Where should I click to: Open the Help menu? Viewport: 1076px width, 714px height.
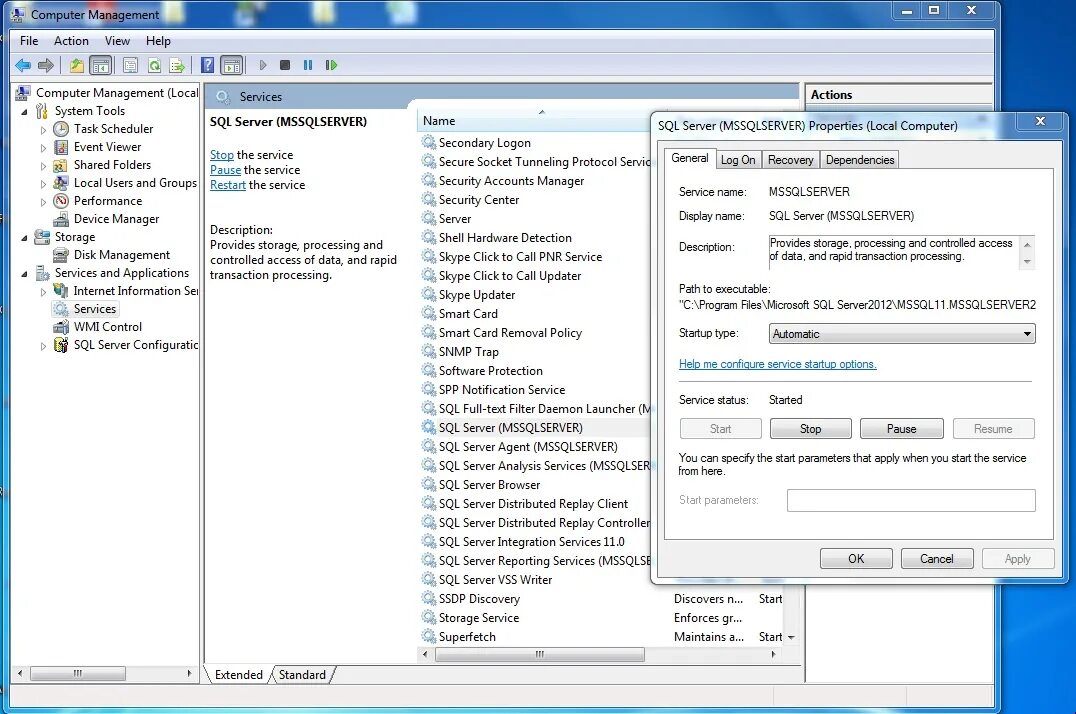coord(158,41)
